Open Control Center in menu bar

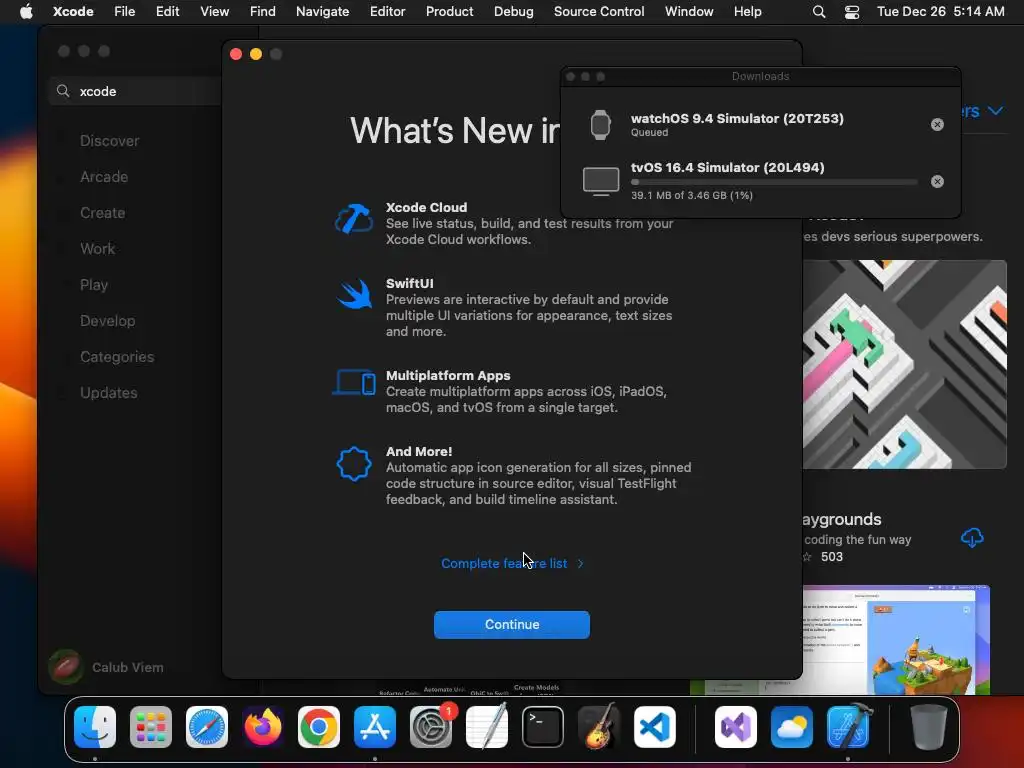coord(852,12)
